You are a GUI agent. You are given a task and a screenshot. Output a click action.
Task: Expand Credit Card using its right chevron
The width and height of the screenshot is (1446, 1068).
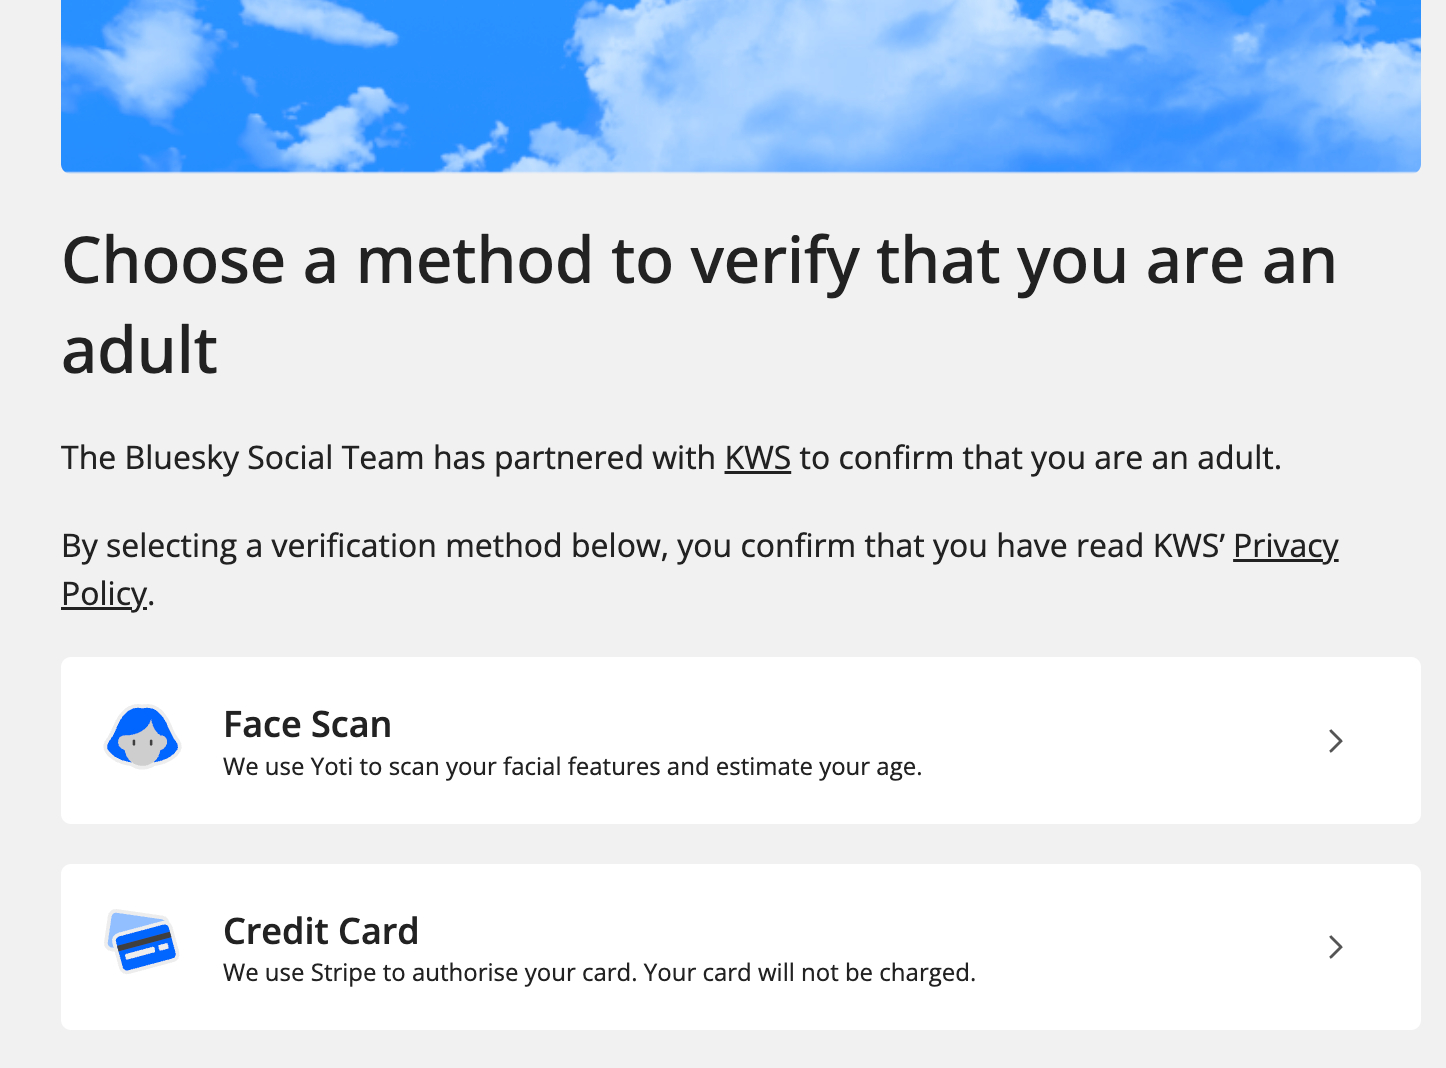[x=1335, y=947]
